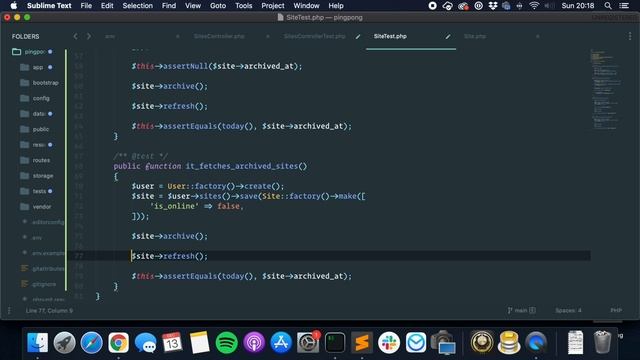Launch Google Chrome from the Dock

[x=118, y=342]
